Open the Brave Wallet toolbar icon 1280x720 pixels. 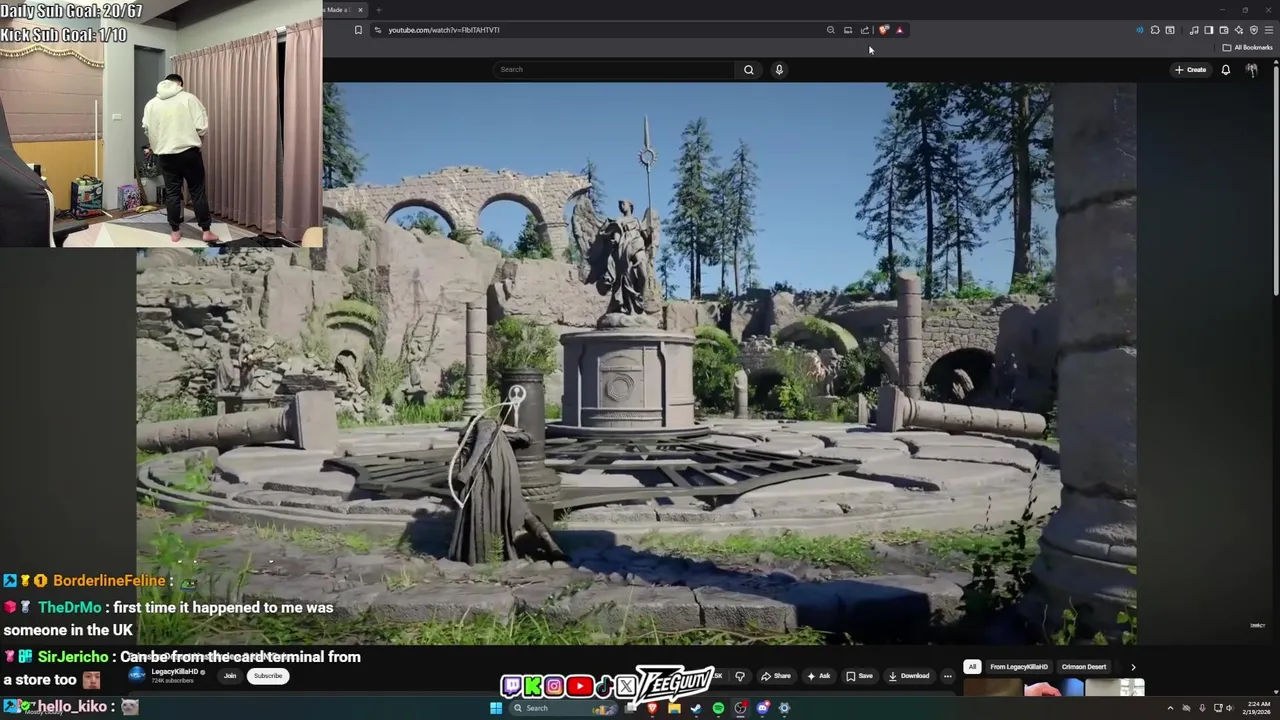(x=1224, y=30)
